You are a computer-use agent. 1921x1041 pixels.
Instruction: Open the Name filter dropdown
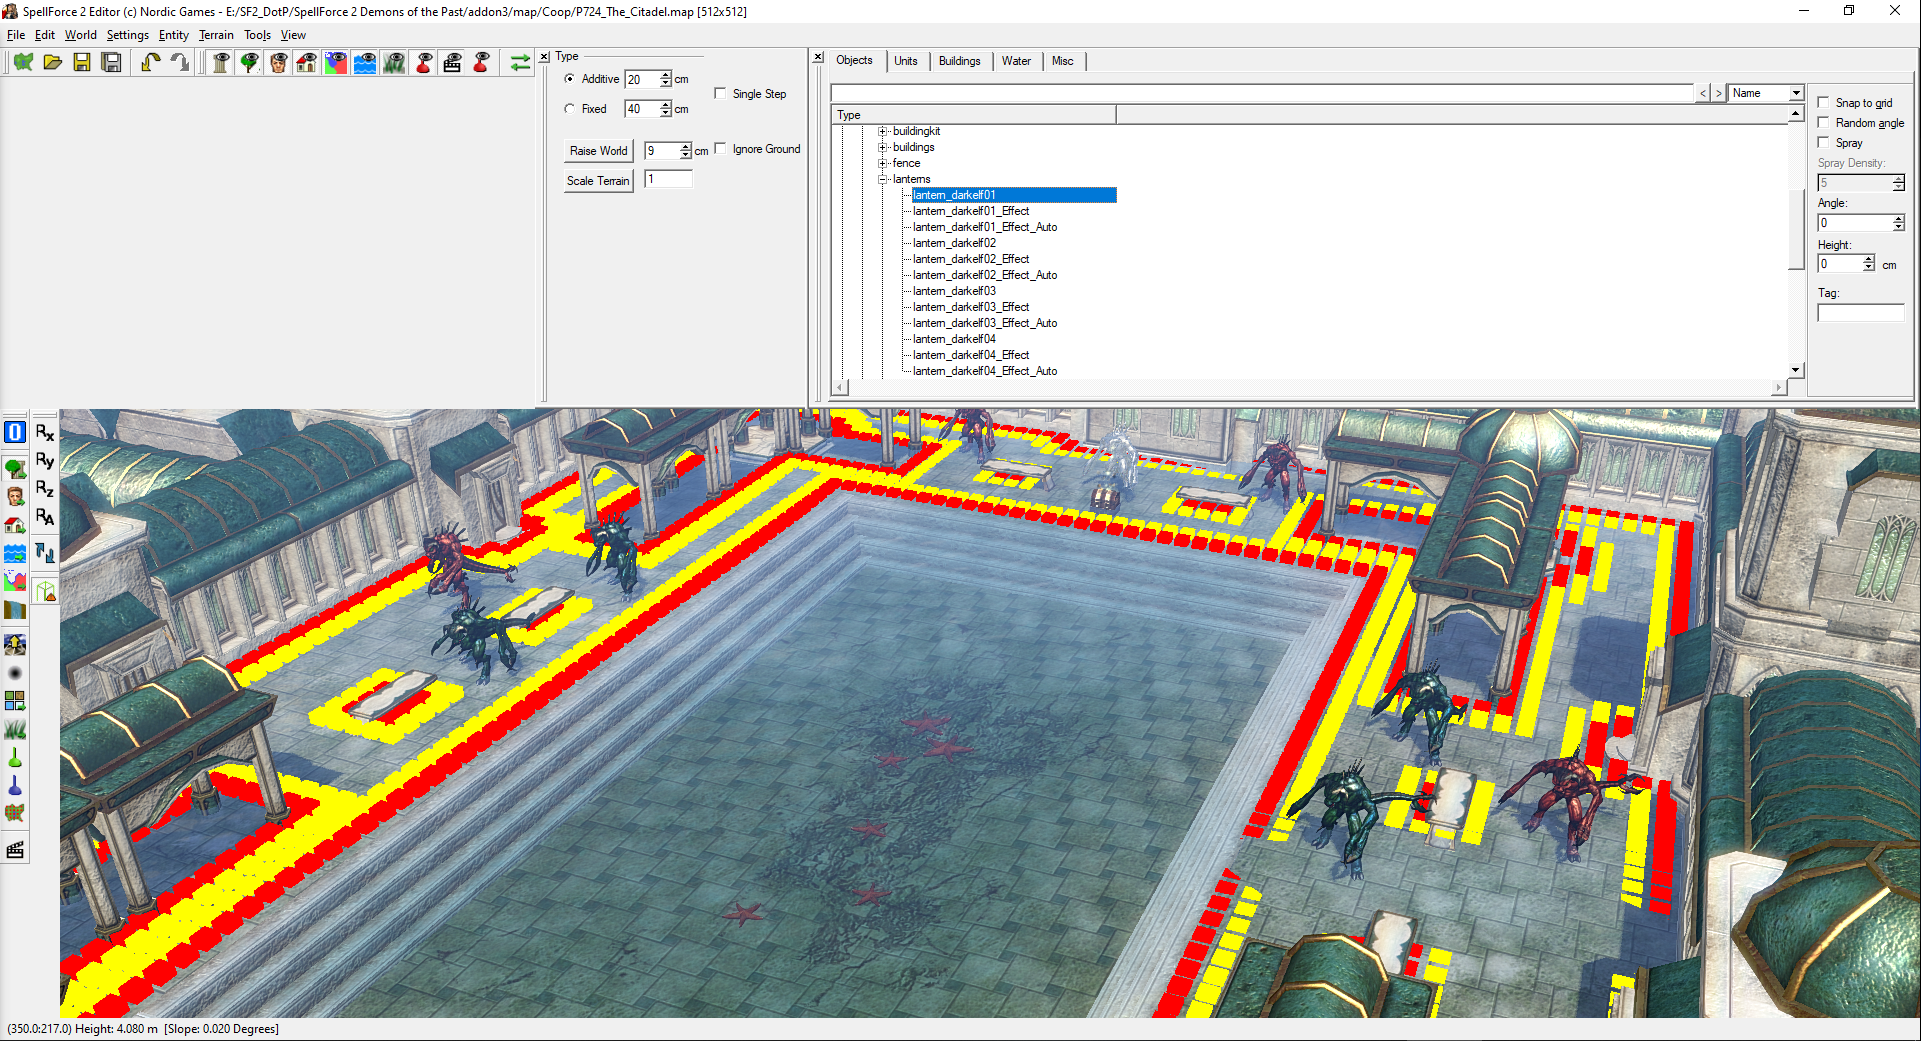coord(1796,93)
